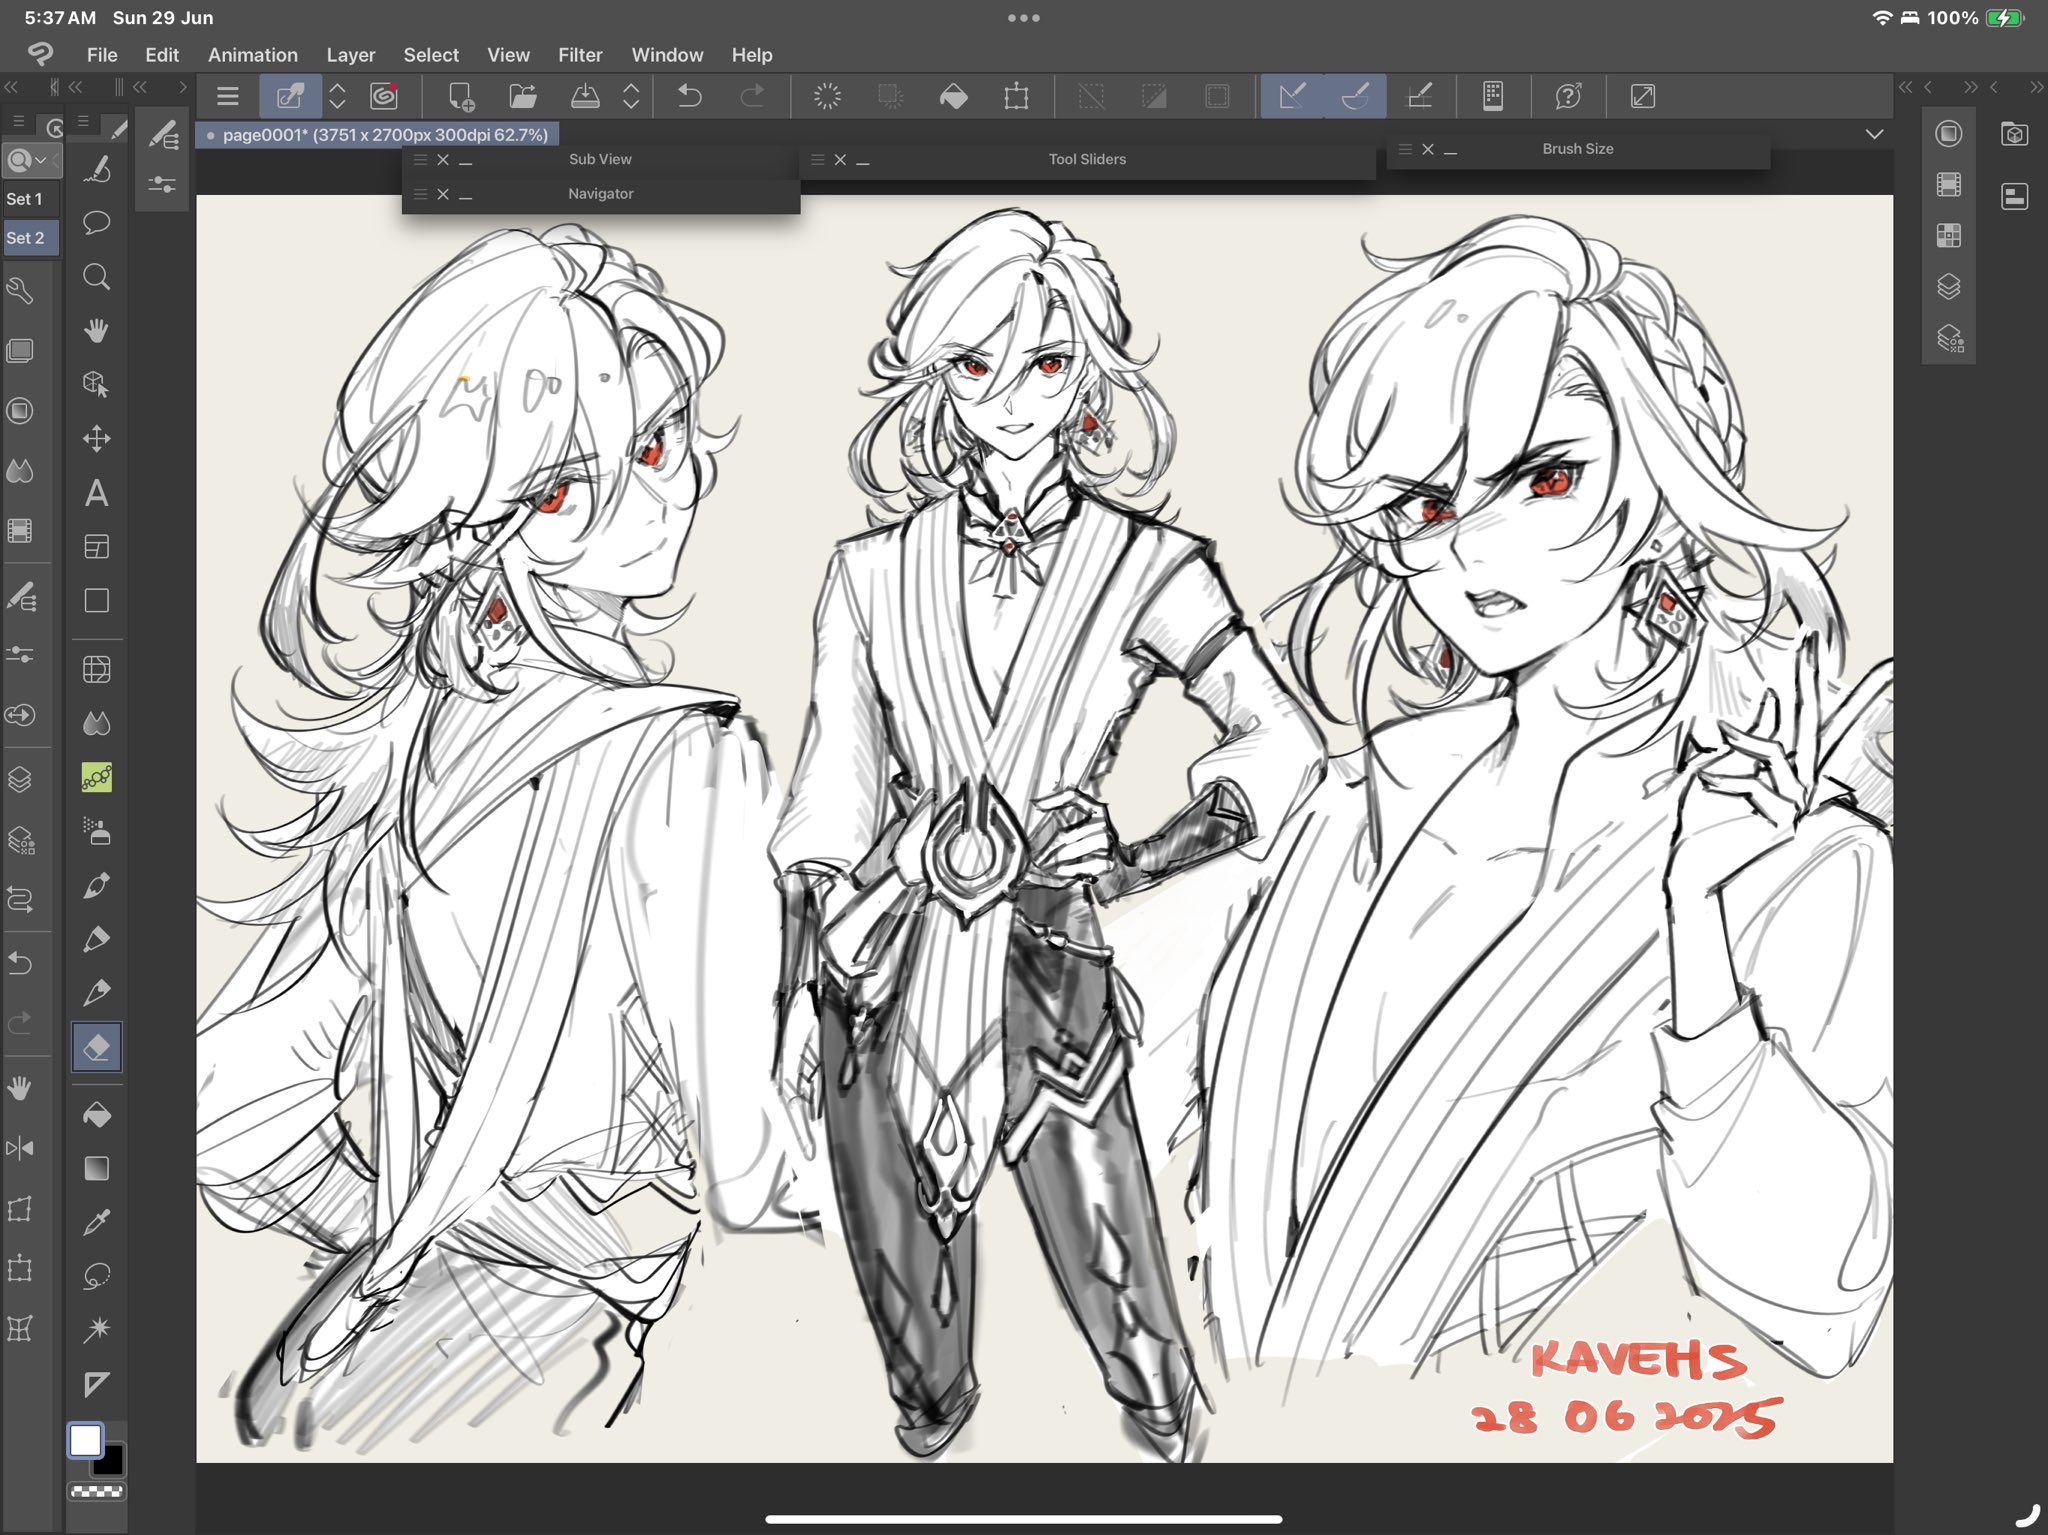Toggle Snap to Ruler in command bar
Image resolution: width=2048 pixels, height=1535 pixels.
[x=1292, y=96]
